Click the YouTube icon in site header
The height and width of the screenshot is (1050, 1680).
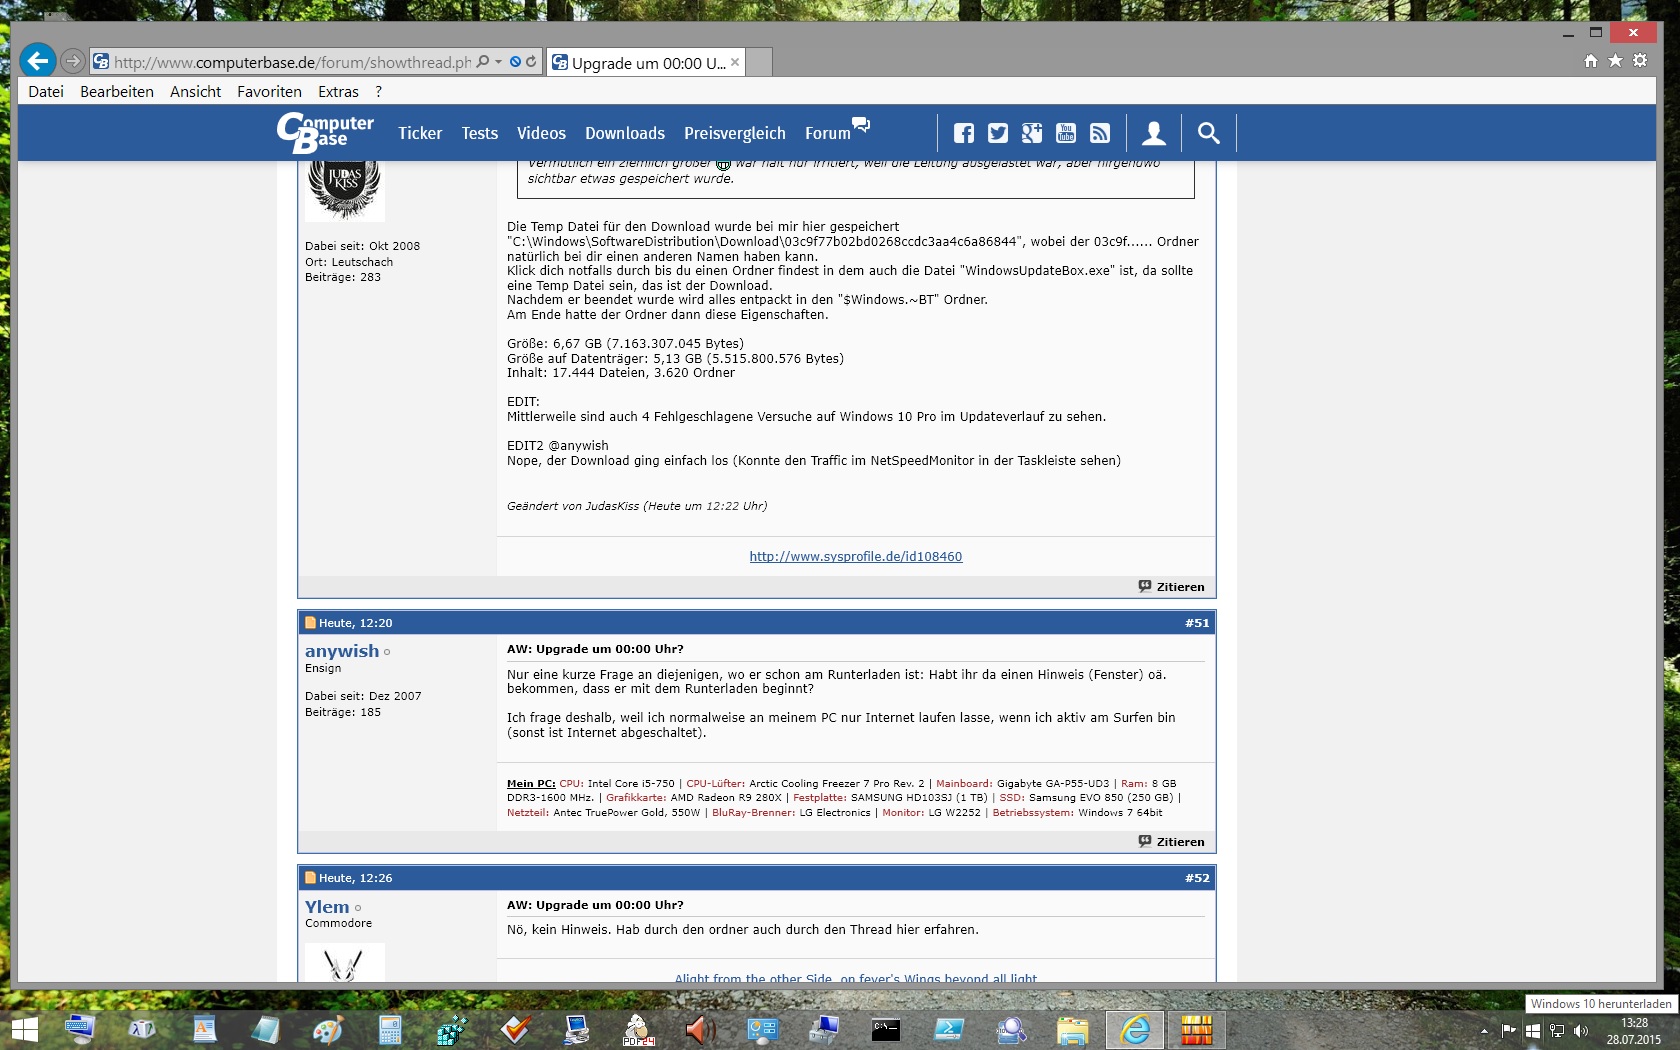tap(1066, 133)
